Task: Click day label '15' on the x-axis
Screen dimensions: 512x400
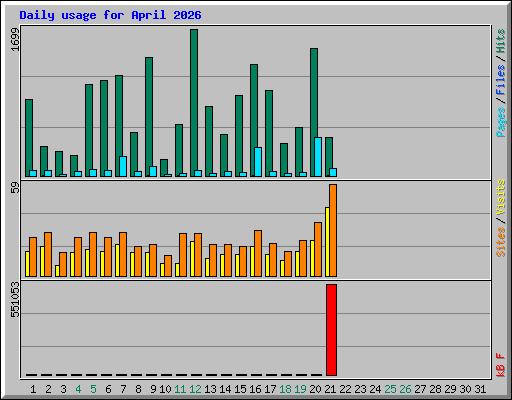Action: tap(240, 389)
